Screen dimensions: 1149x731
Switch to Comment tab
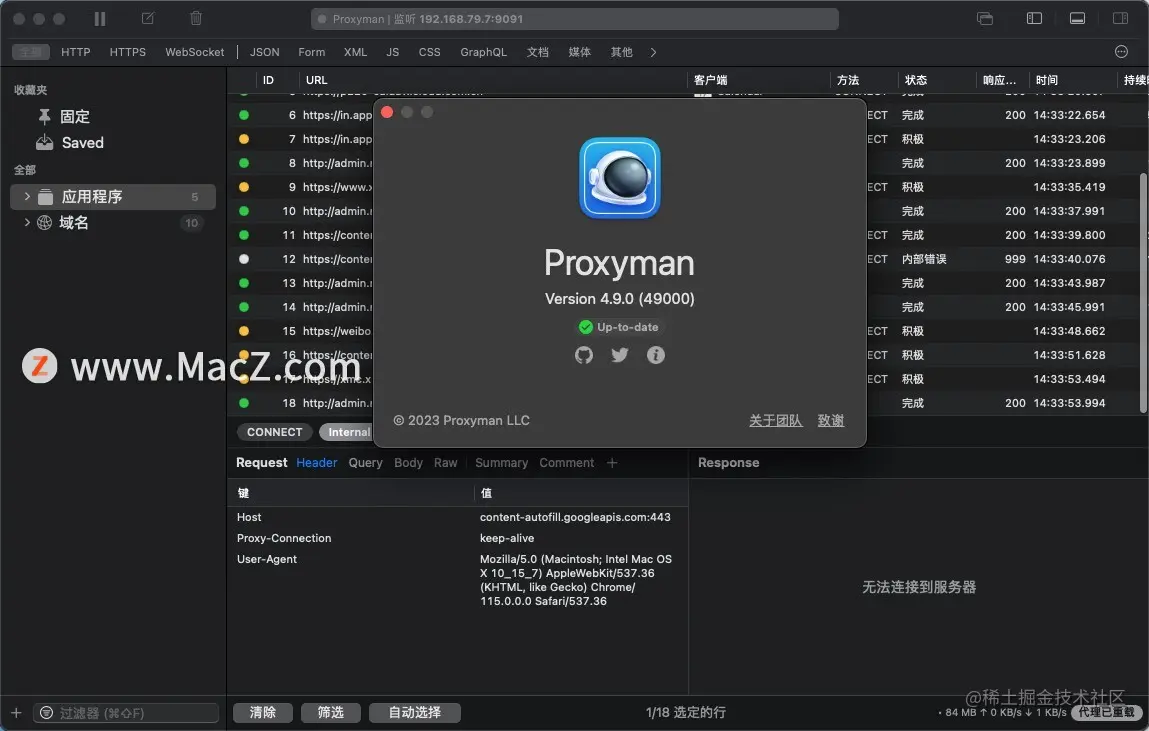566,463
